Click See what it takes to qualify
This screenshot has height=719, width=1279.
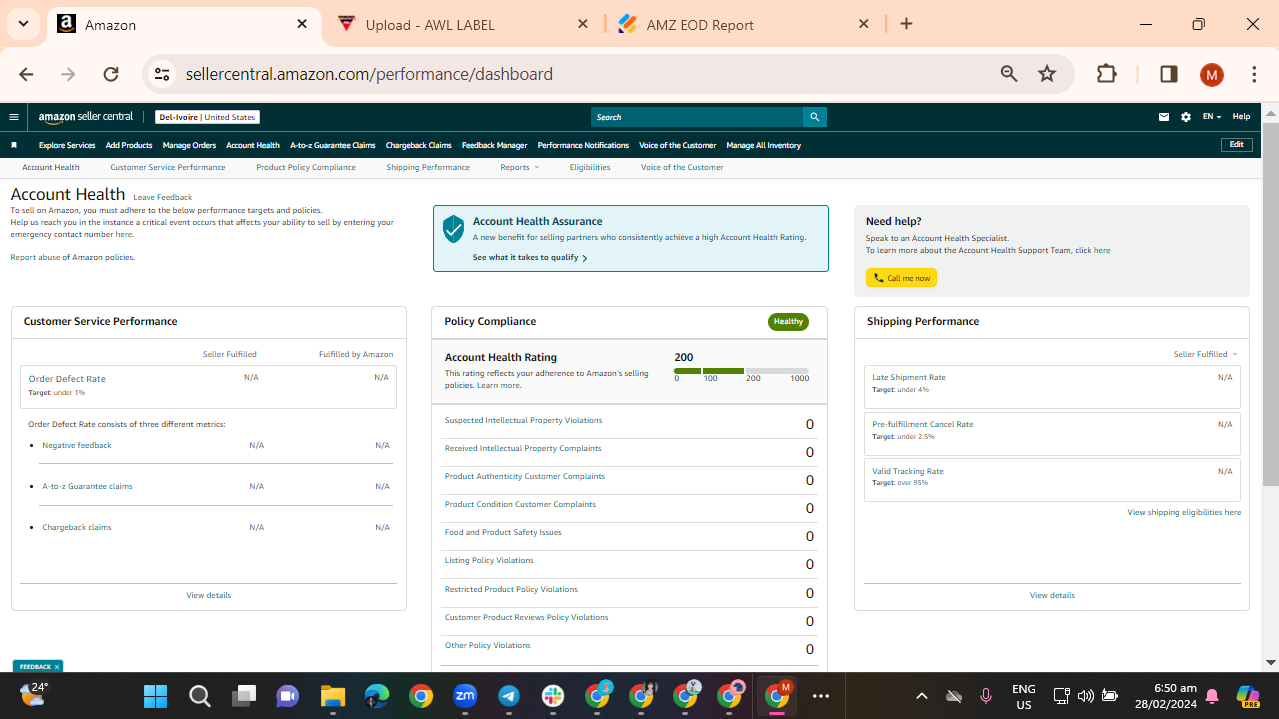(529, 257)
